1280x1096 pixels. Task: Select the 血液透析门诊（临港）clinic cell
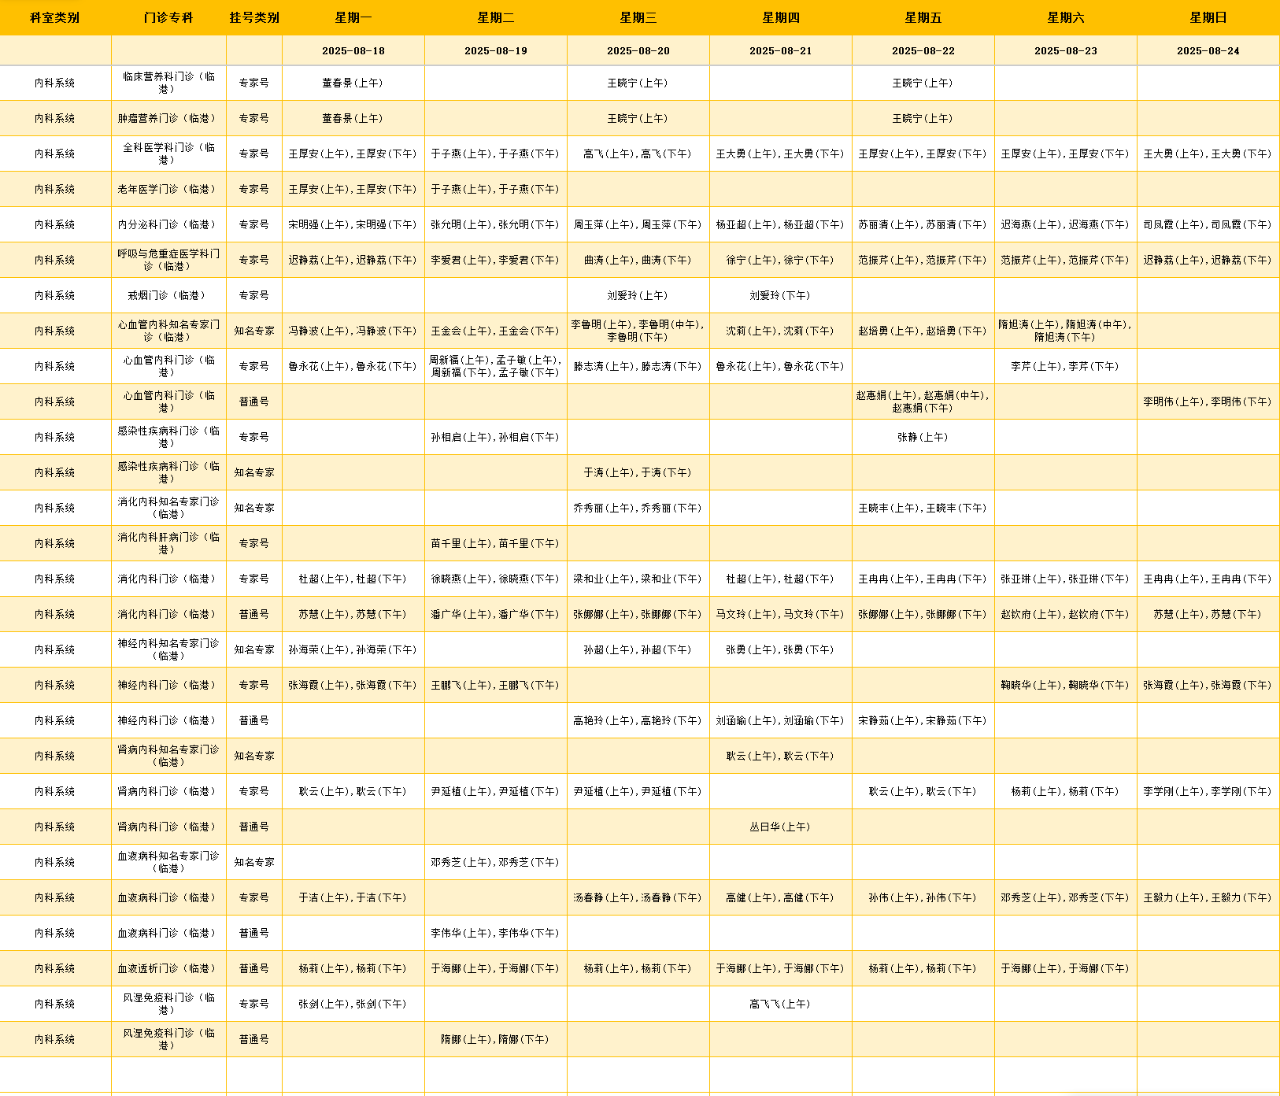tap(169, 968)
